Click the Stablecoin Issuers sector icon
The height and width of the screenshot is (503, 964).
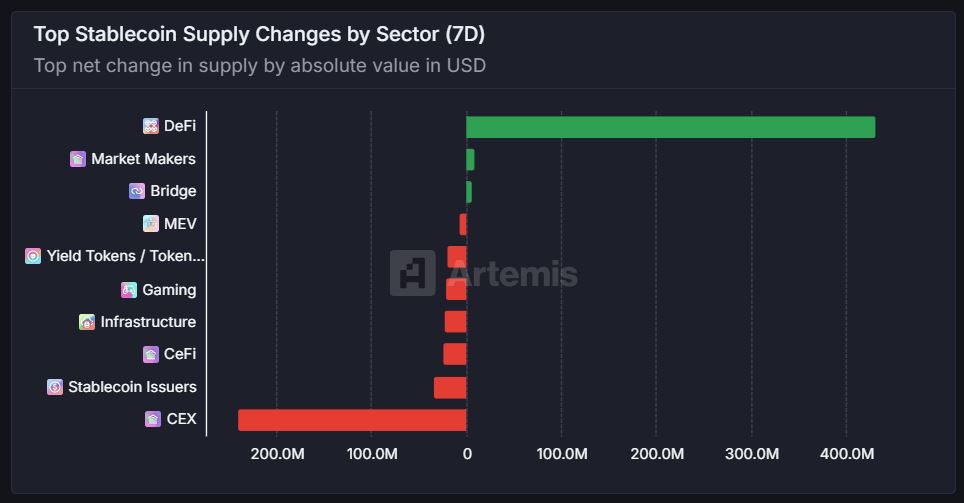tap(55, 387)
